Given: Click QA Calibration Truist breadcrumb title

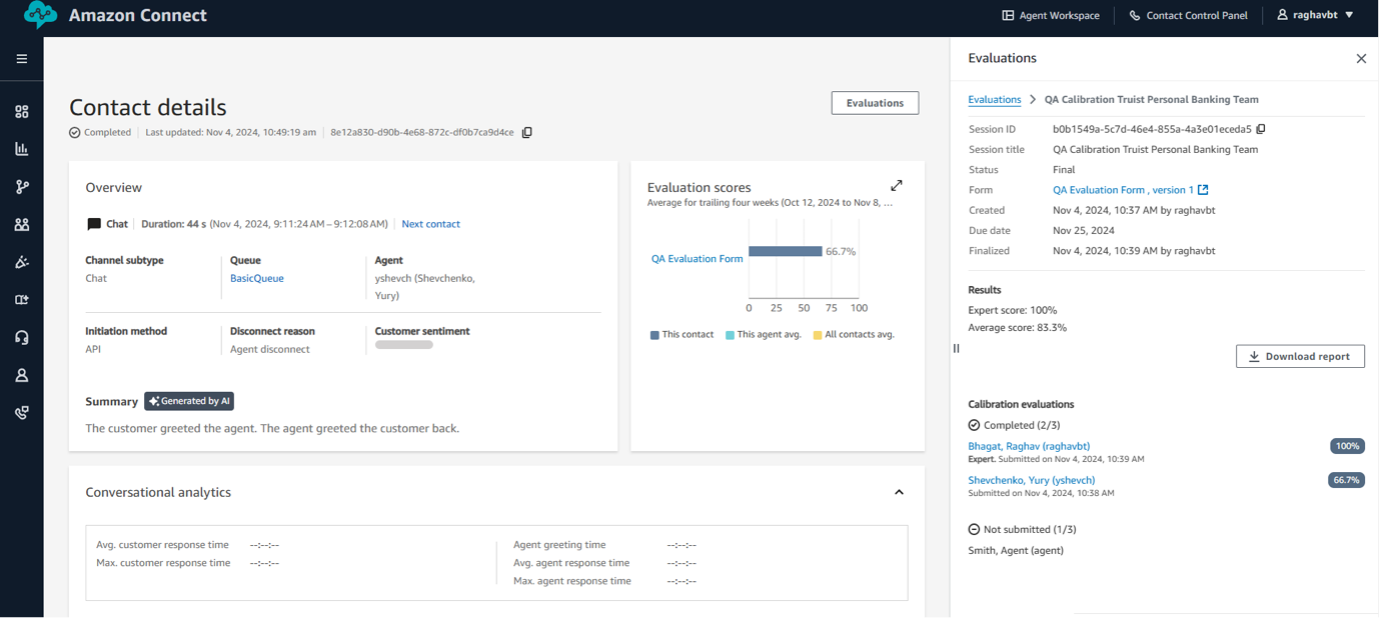Looking at the screenshot, I should (1151, 100).
